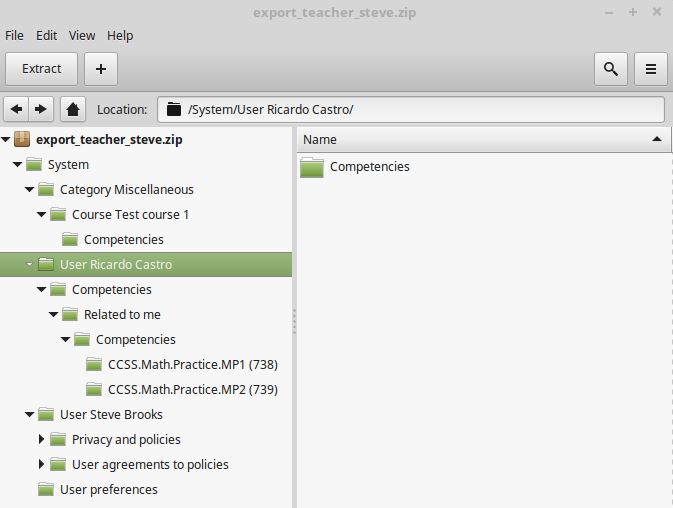The height and width of the screenshot is (508, 673).
Task: Click 'export_teacher_steve.zip' root label in tree
Action: click(109, 140)
